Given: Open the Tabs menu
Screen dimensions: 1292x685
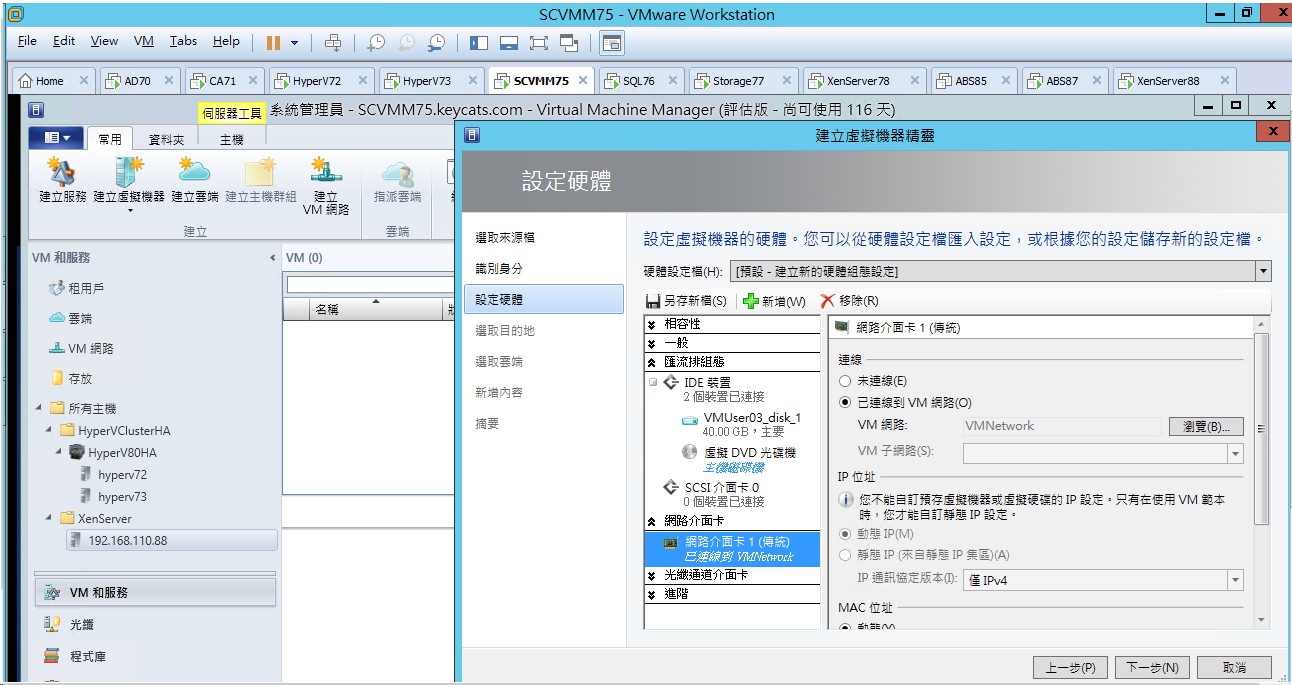Looking at the screenshot, I should (x=183, y=41).
